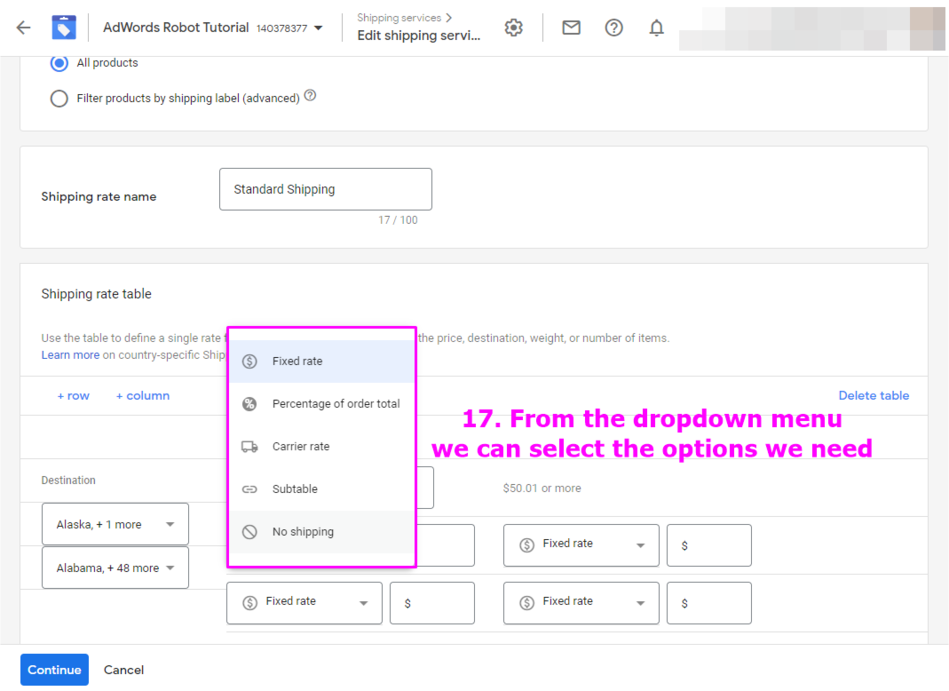Select Filter products by shipping label option

(59, 99)
